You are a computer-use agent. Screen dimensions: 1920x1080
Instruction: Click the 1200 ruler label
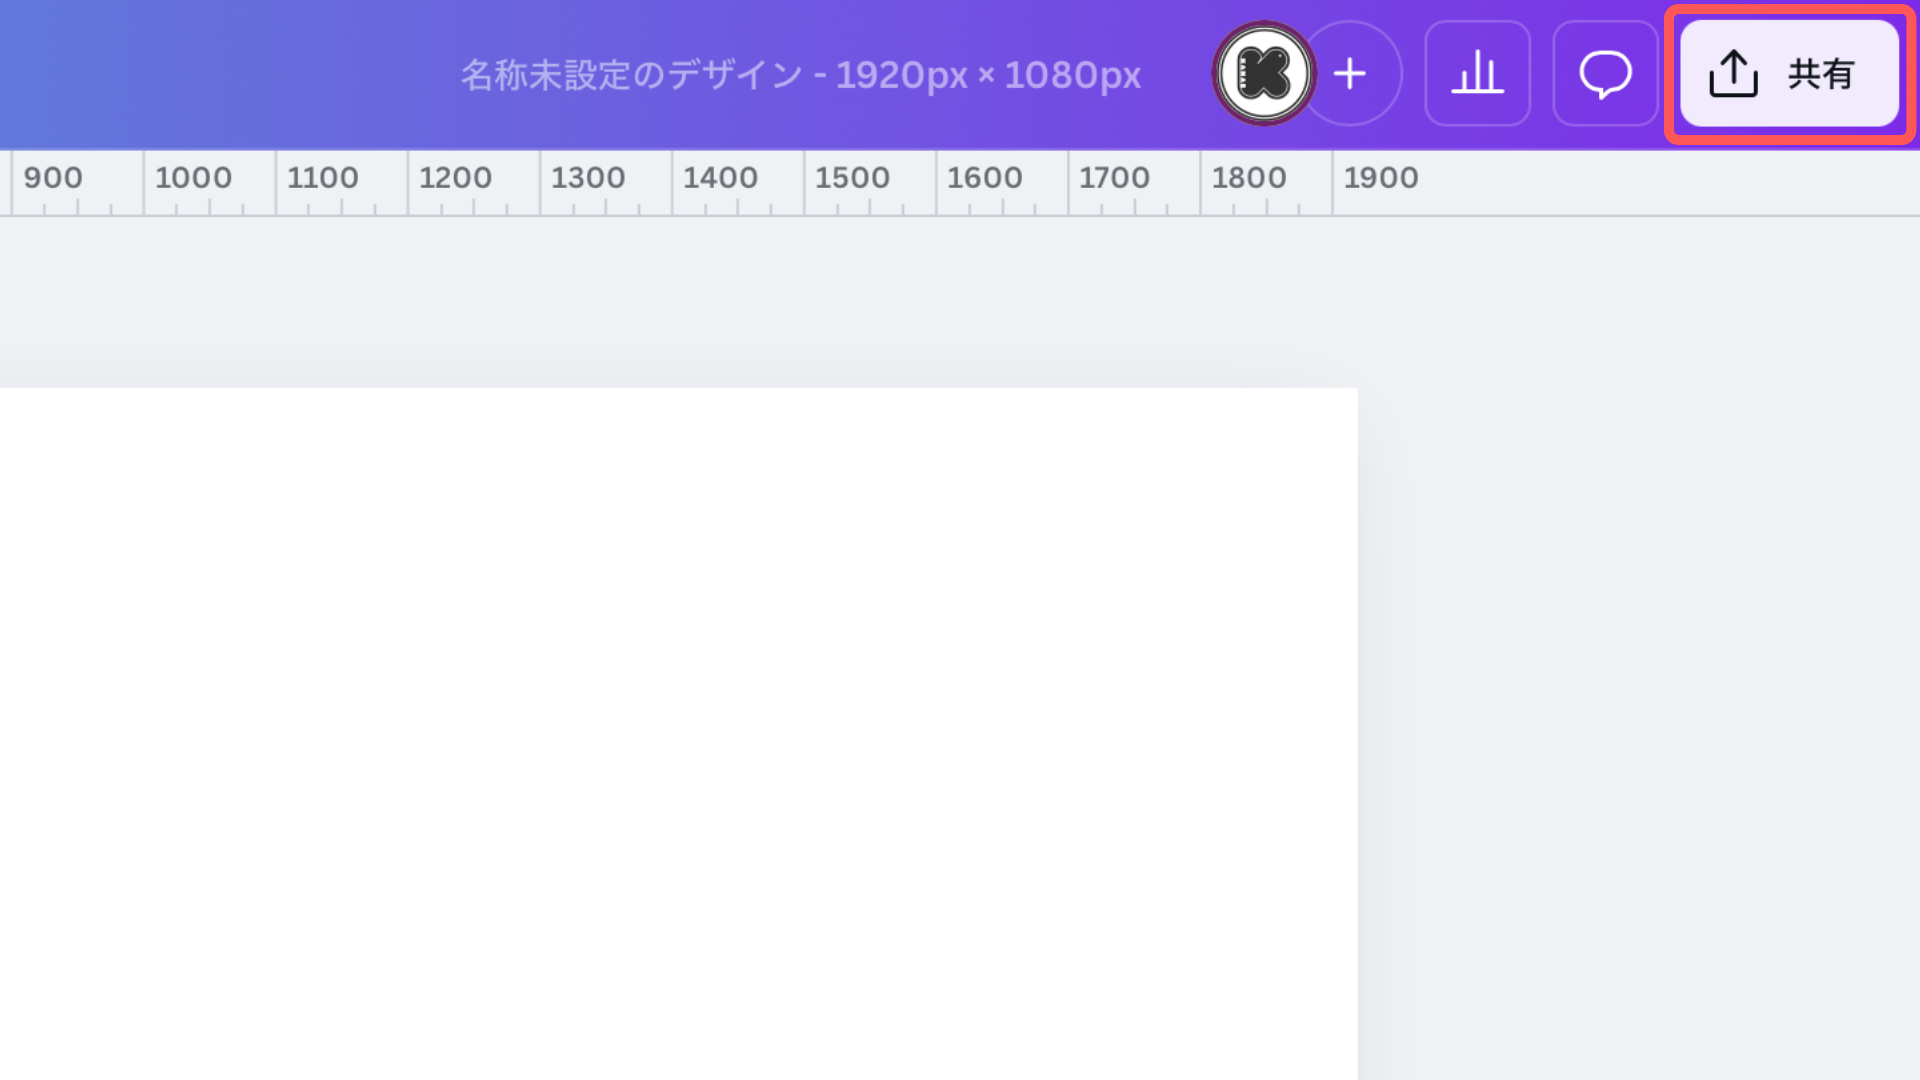pos(455,178)
